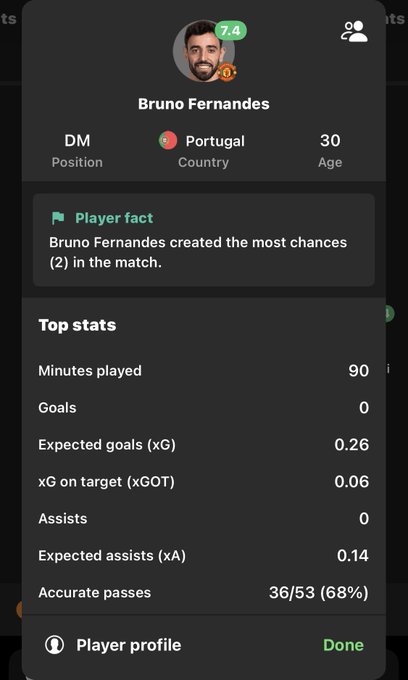Tap the age value 30
Screen dimensions: 408x680
pos(330,141)
